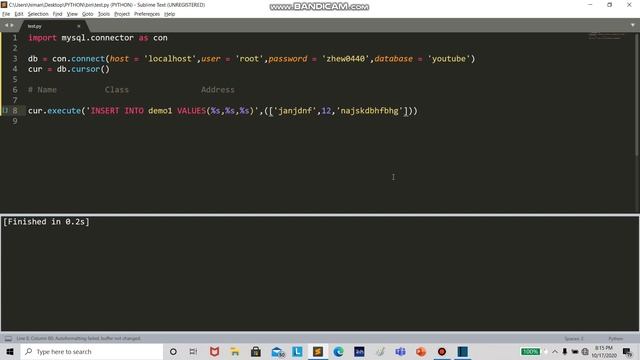Open the Edit menu
The width and height of the screenshot is (640, 360).
coord(19,14)
